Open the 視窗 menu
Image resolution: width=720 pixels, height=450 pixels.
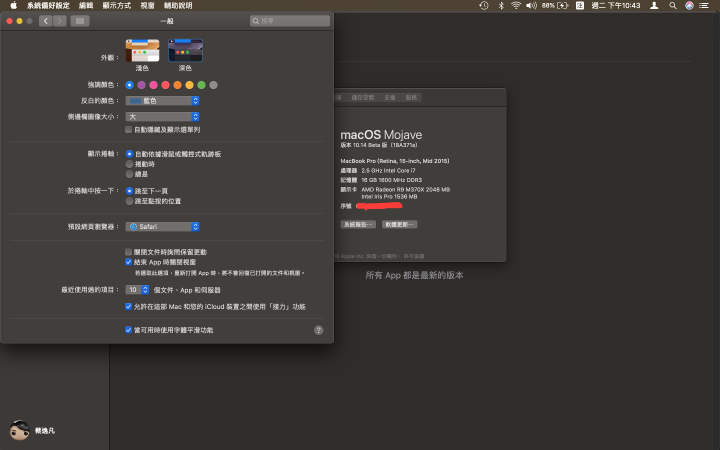(147, 6)
